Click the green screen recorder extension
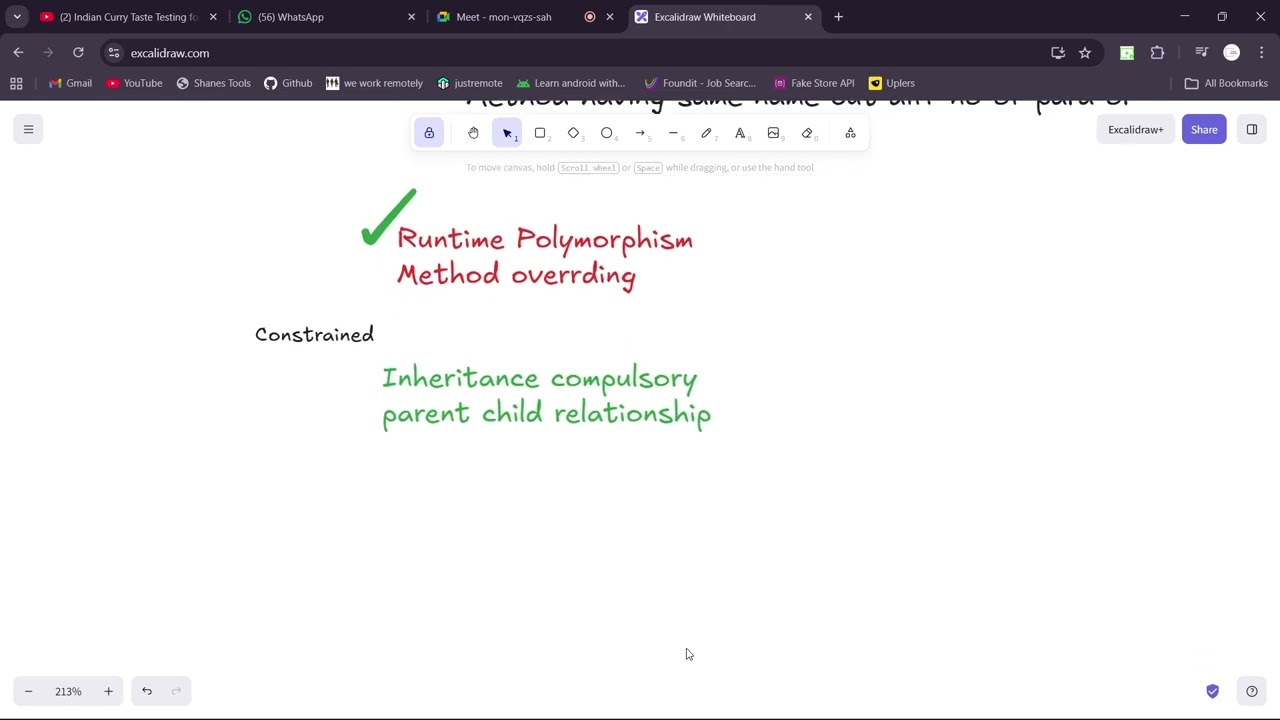The height and width of the screenshot is (720, 1280). point(1127,53)
